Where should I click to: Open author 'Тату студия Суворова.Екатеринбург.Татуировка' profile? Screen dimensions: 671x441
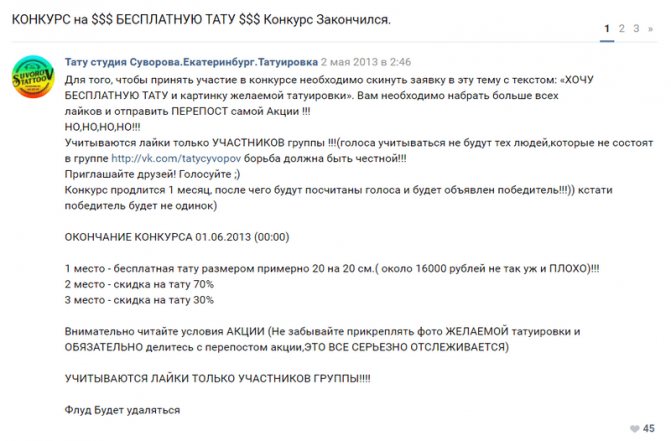[175, 61]
